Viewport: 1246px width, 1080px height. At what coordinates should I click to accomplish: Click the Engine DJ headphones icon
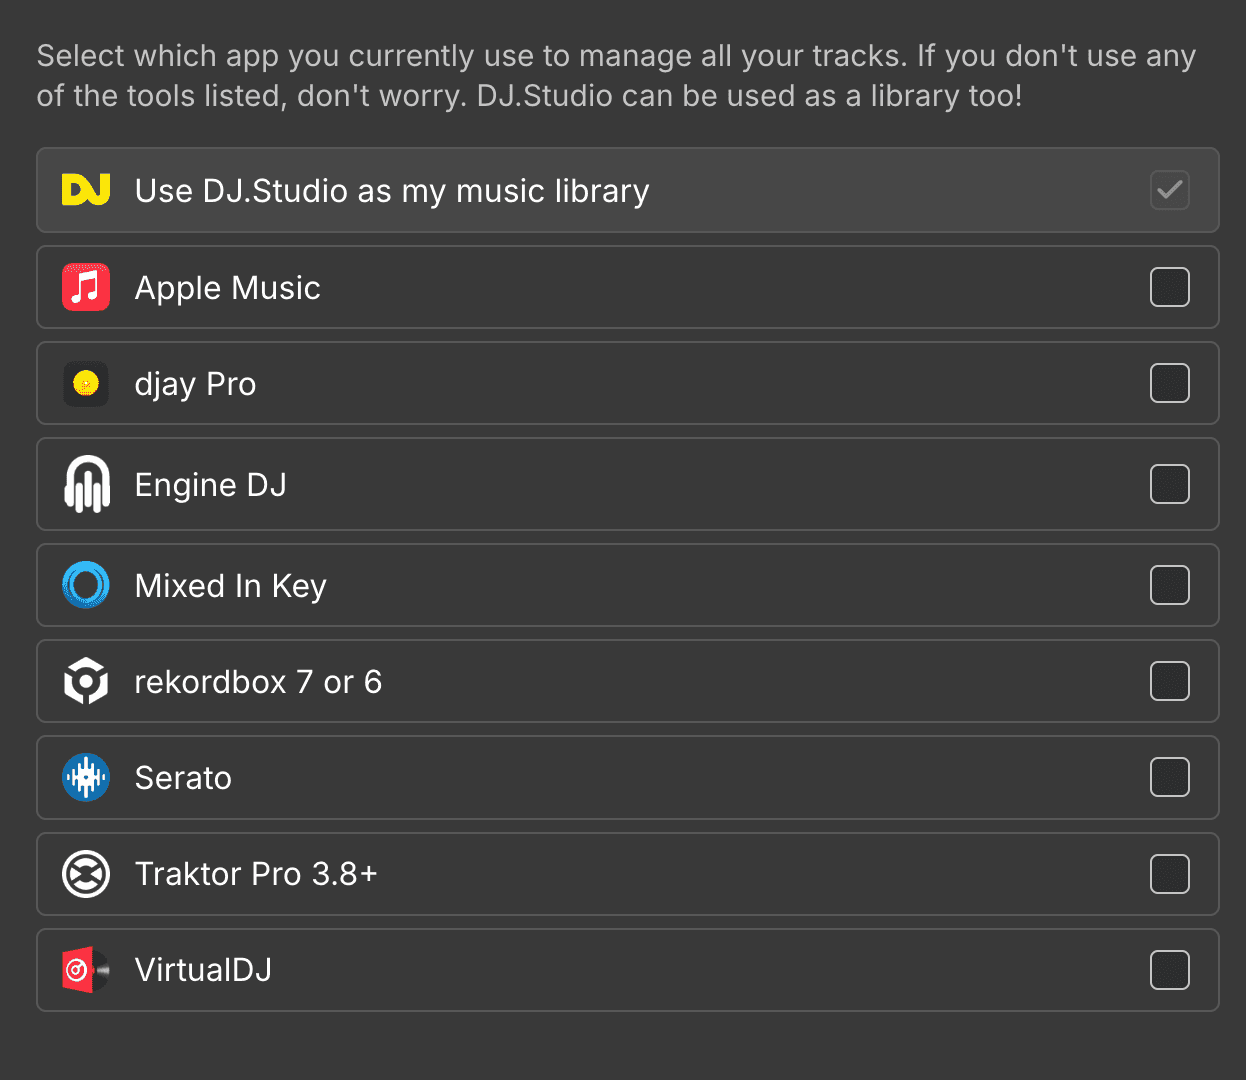85,484
